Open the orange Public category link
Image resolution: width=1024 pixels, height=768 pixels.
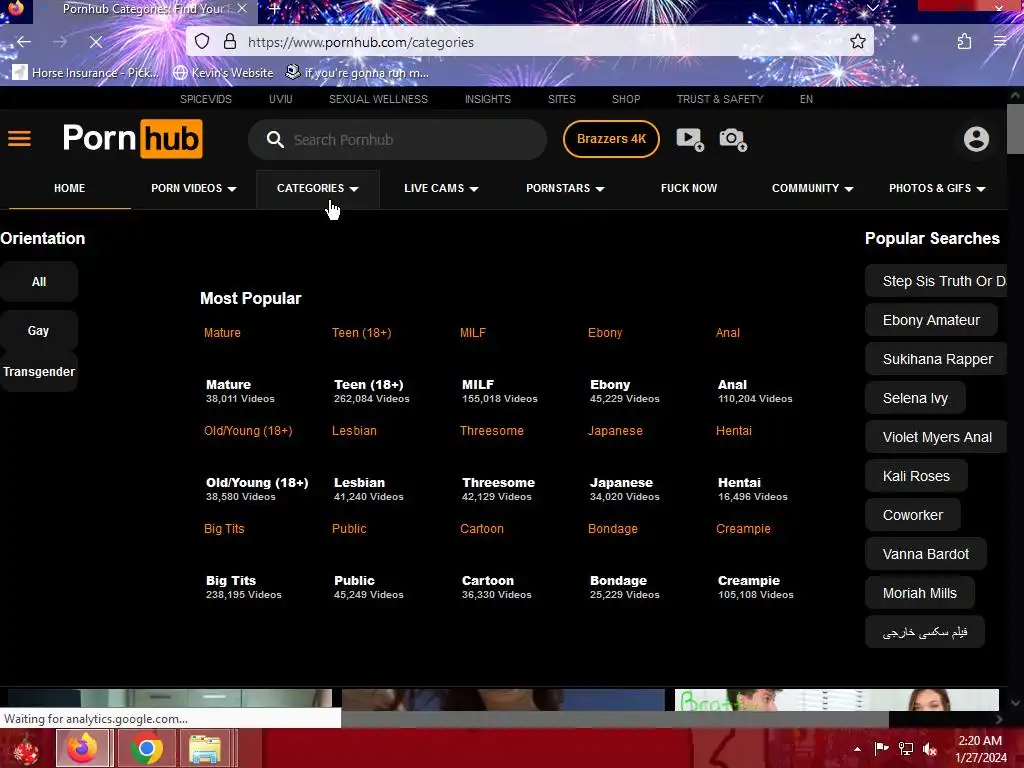pos(349,529)
